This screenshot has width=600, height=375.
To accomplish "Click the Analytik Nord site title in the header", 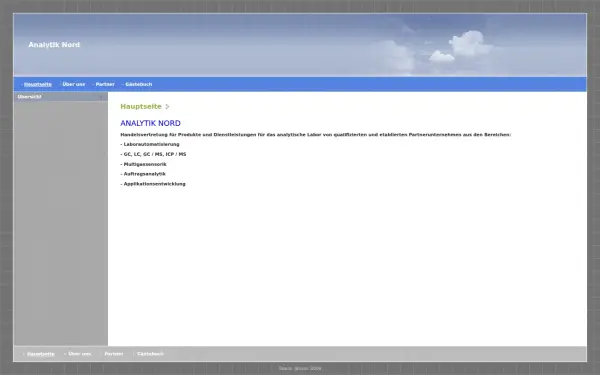I will click(x=54, y=45).
